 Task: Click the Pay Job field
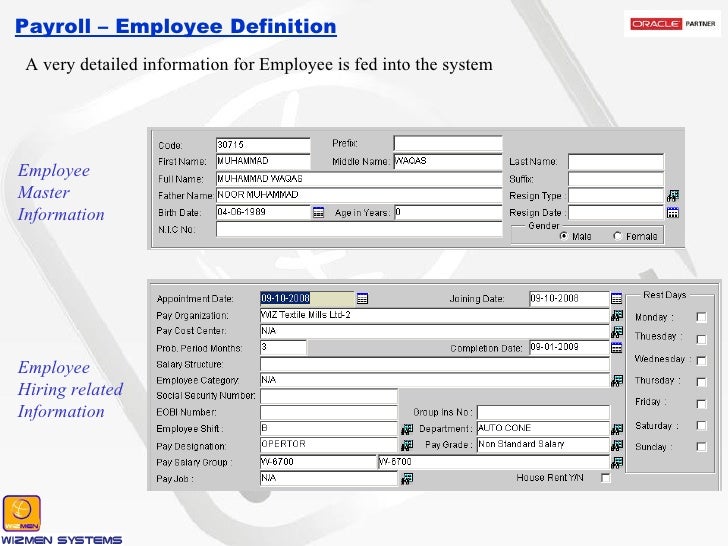[329, 478]
